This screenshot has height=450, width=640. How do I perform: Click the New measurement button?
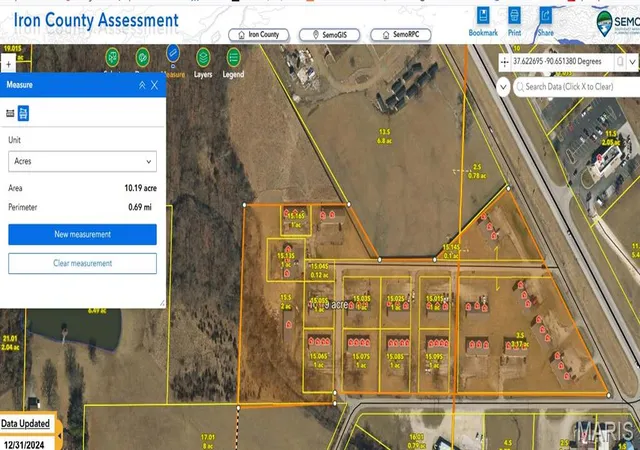(82, 234)
